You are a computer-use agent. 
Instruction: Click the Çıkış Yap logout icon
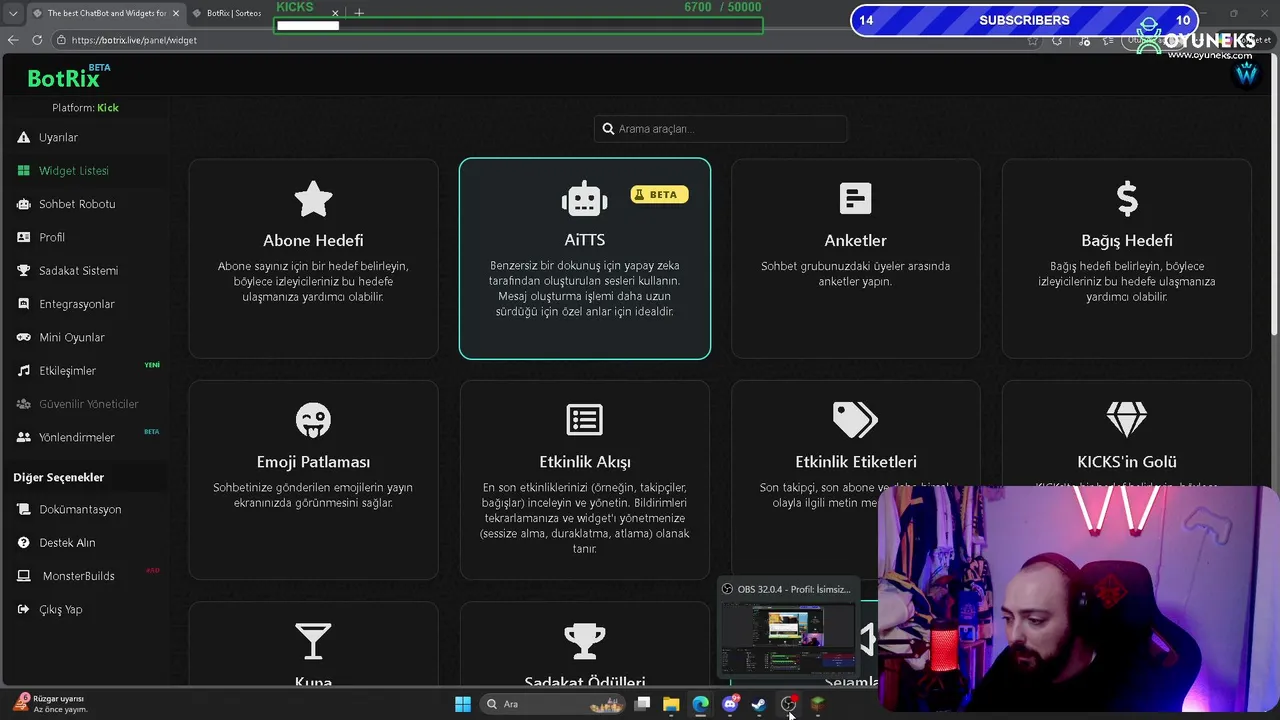[23, 609]
